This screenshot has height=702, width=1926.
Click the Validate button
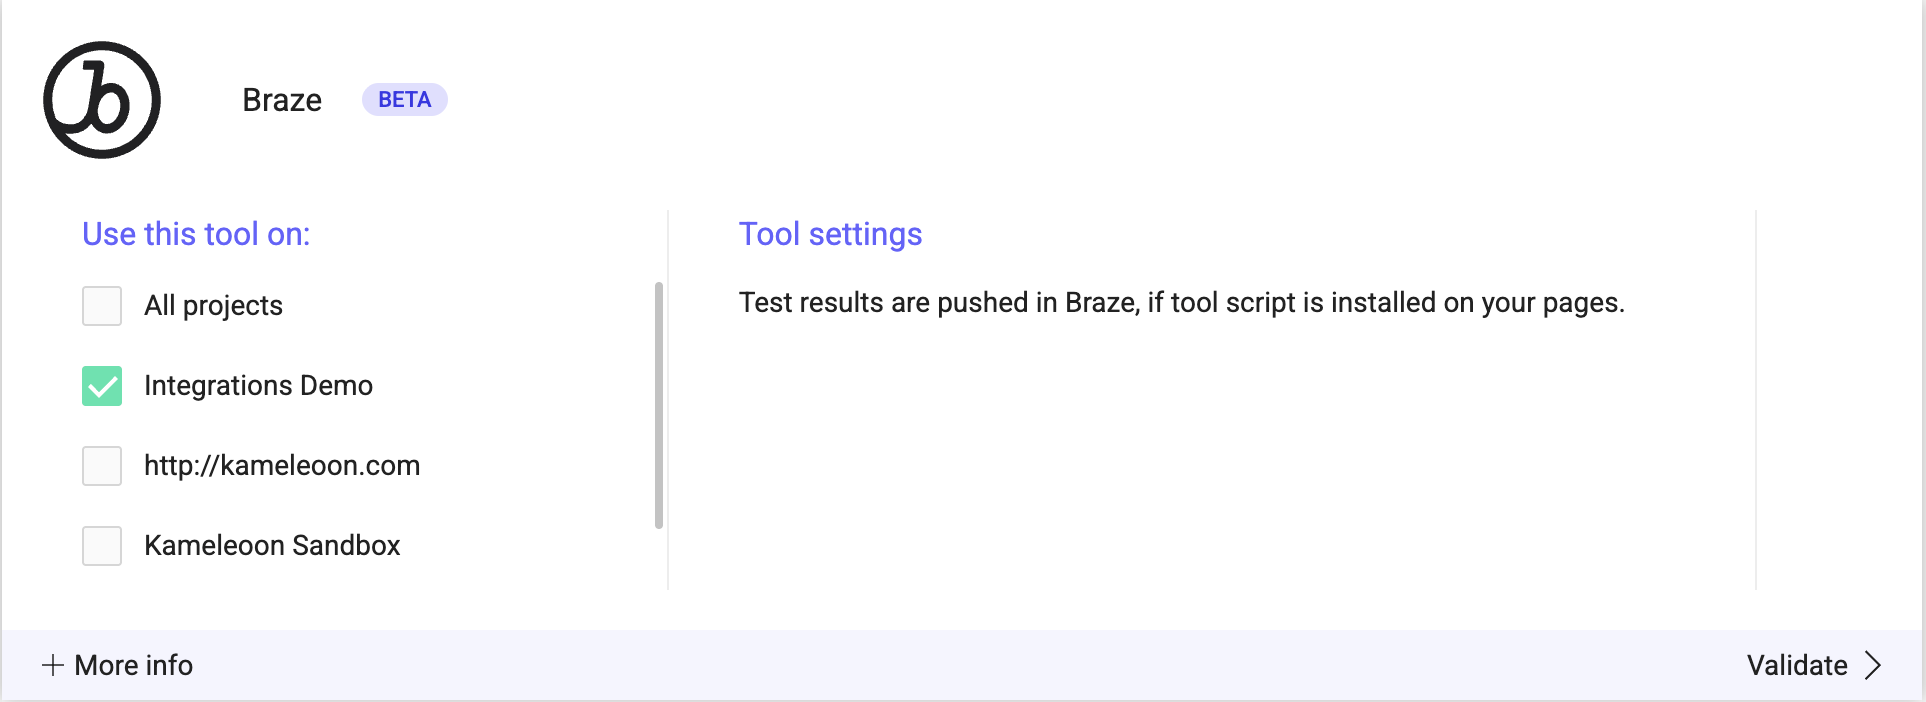pyautogui.click(x=1796, y=665)
